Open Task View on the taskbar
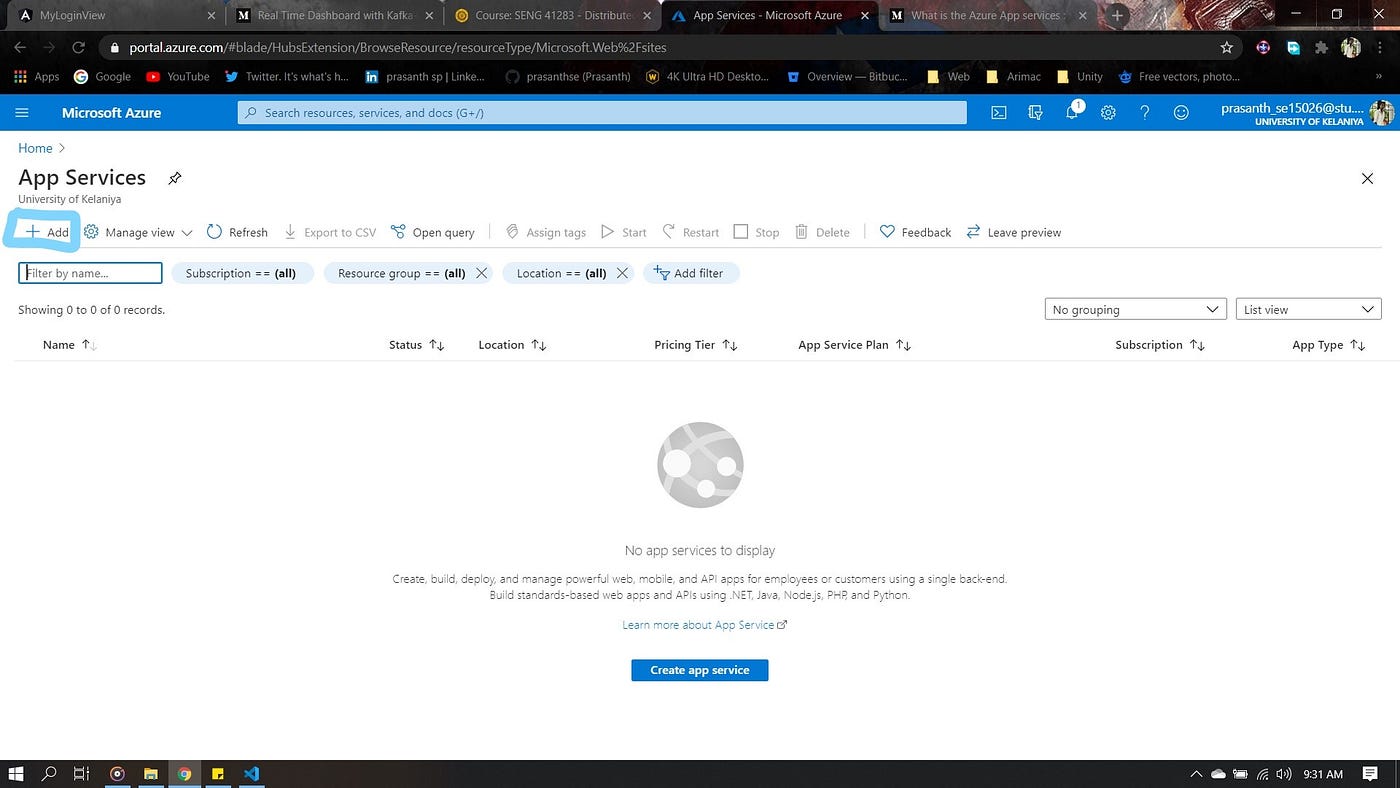Screen dimensions: 1400x788 [82, 774]
